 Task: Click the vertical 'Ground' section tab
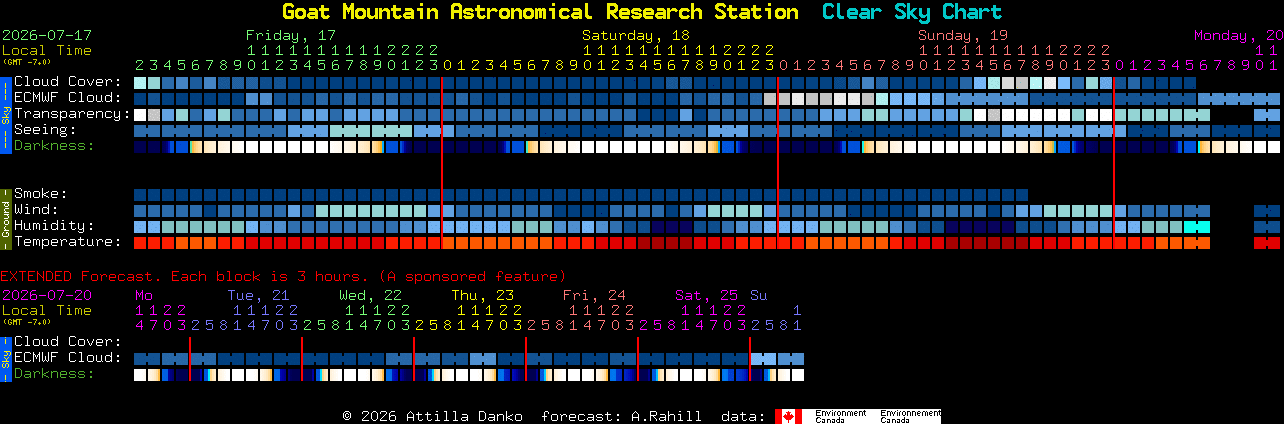[5, 218]
